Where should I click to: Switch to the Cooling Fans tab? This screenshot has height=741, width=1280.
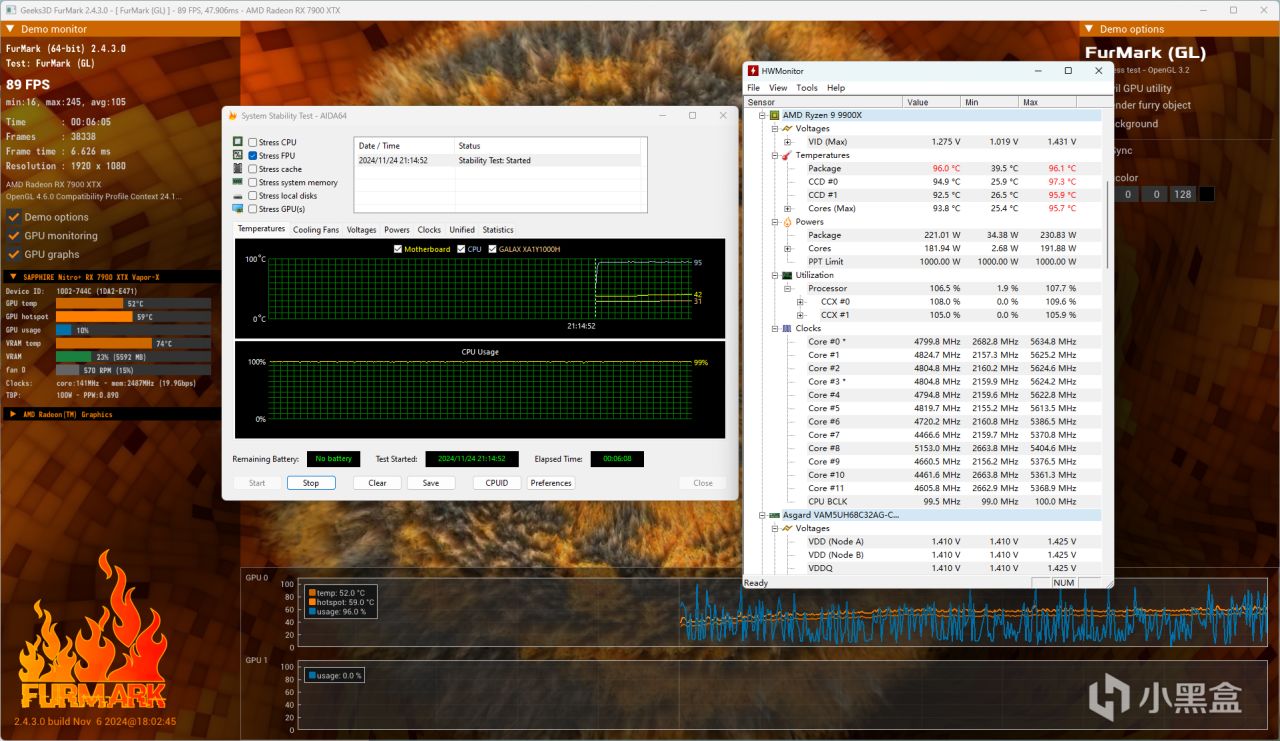coord(316,230)
